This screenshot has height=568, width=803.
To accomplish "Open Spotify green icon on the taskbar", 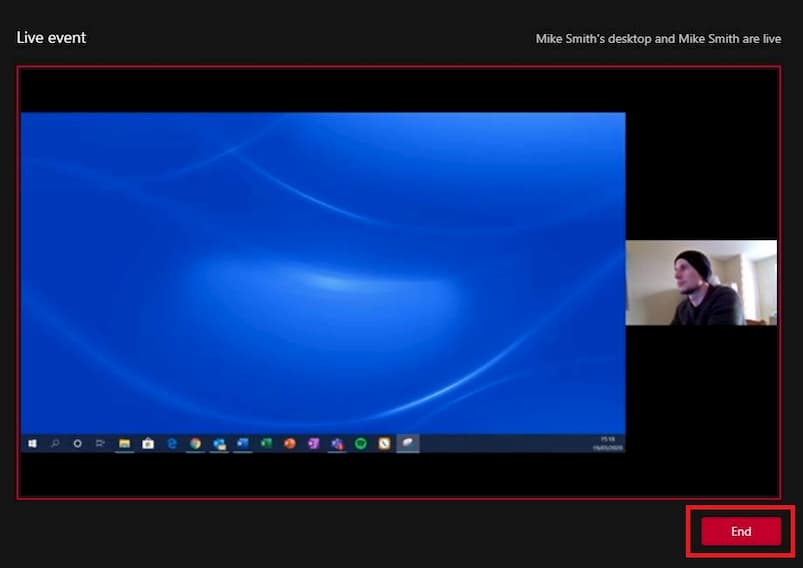I will (361, 444).
